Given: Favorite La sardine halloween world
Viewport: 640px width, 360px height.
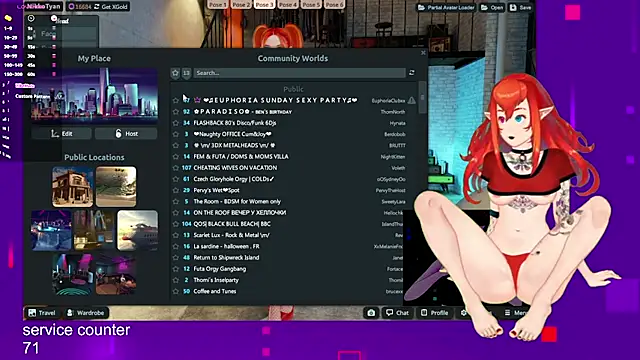Looking at the screenshot, I should coord(176,246).
